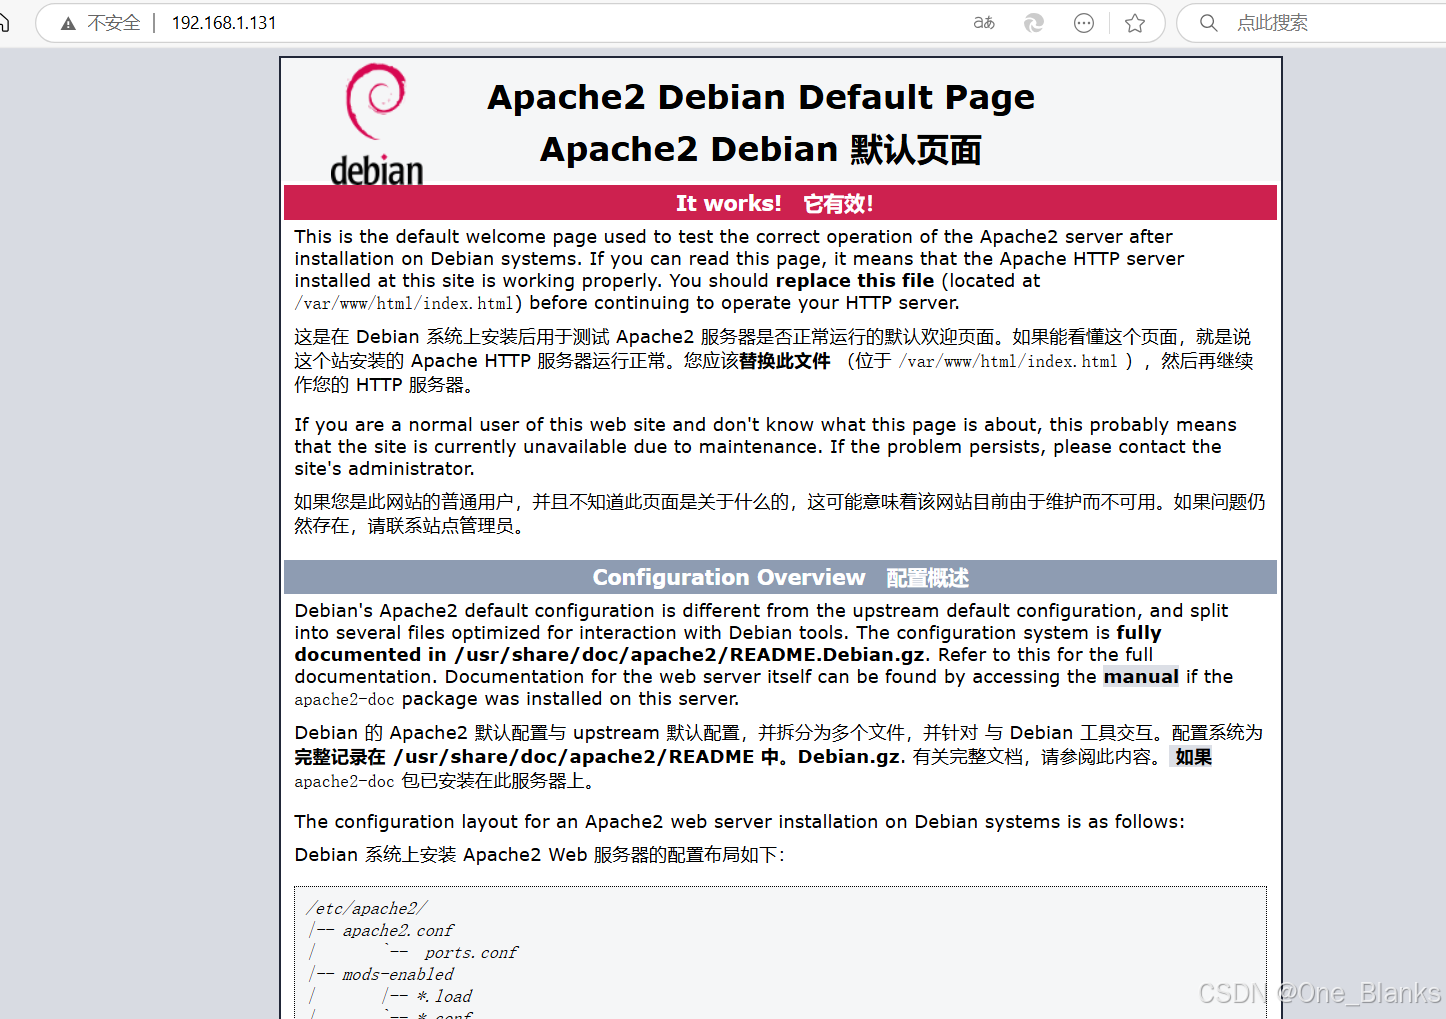Click the heading Apache2 Debian Default Page

coord(761,97)
